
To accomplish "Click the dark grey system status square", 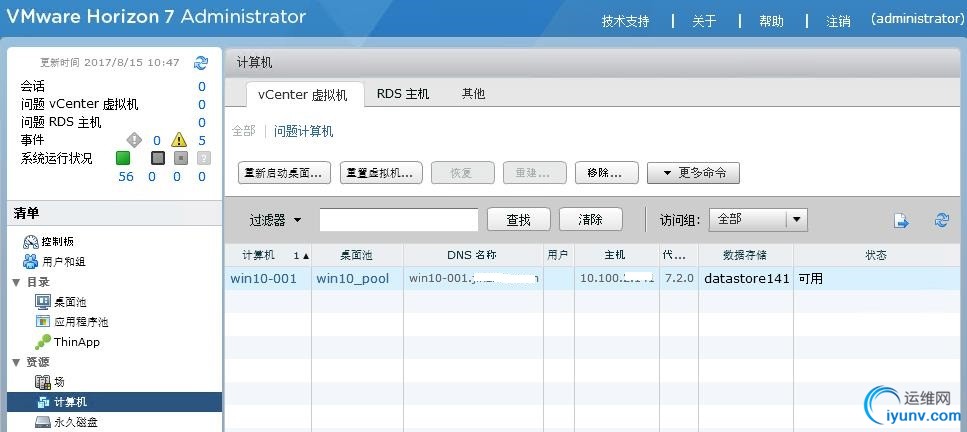I will tap(158, 159).
